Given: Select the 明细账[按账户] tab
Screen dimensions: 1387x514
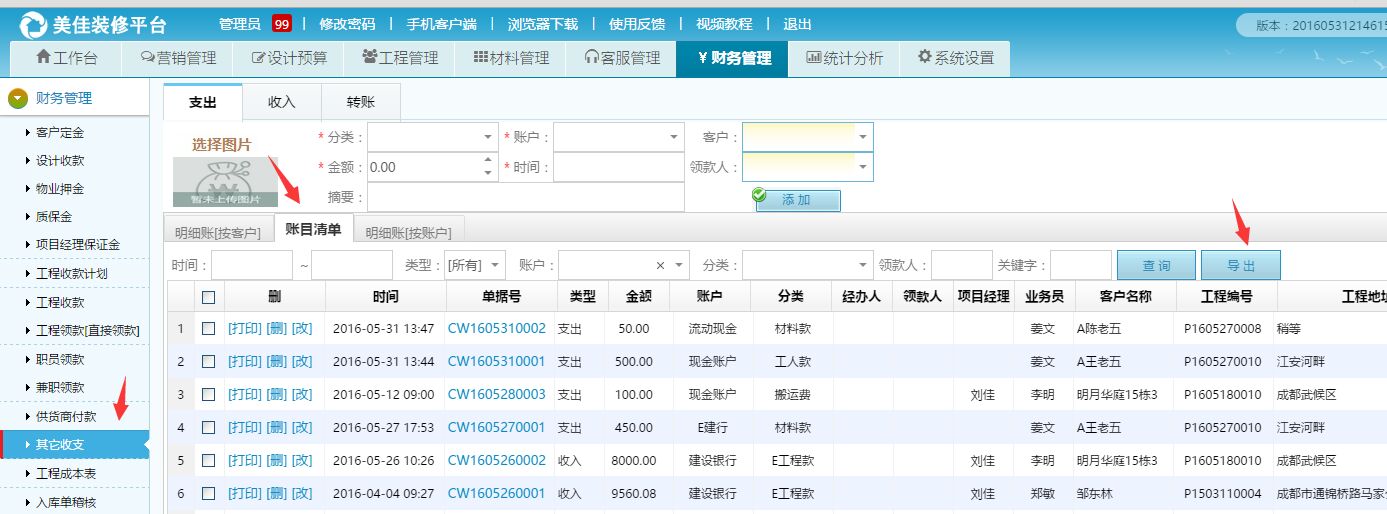Looking at the screenshot, I should (408, 233).
